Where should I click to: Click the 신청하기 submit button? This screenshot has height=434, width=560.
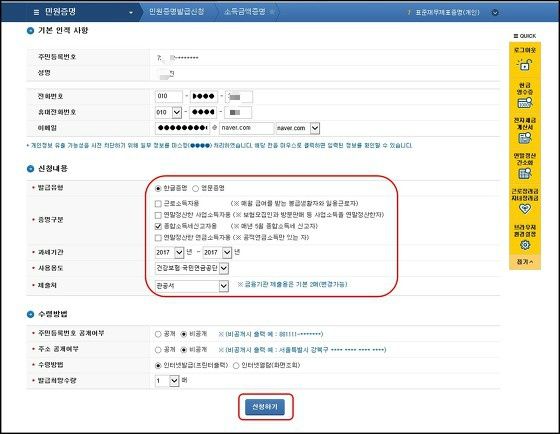coord(265,407)
